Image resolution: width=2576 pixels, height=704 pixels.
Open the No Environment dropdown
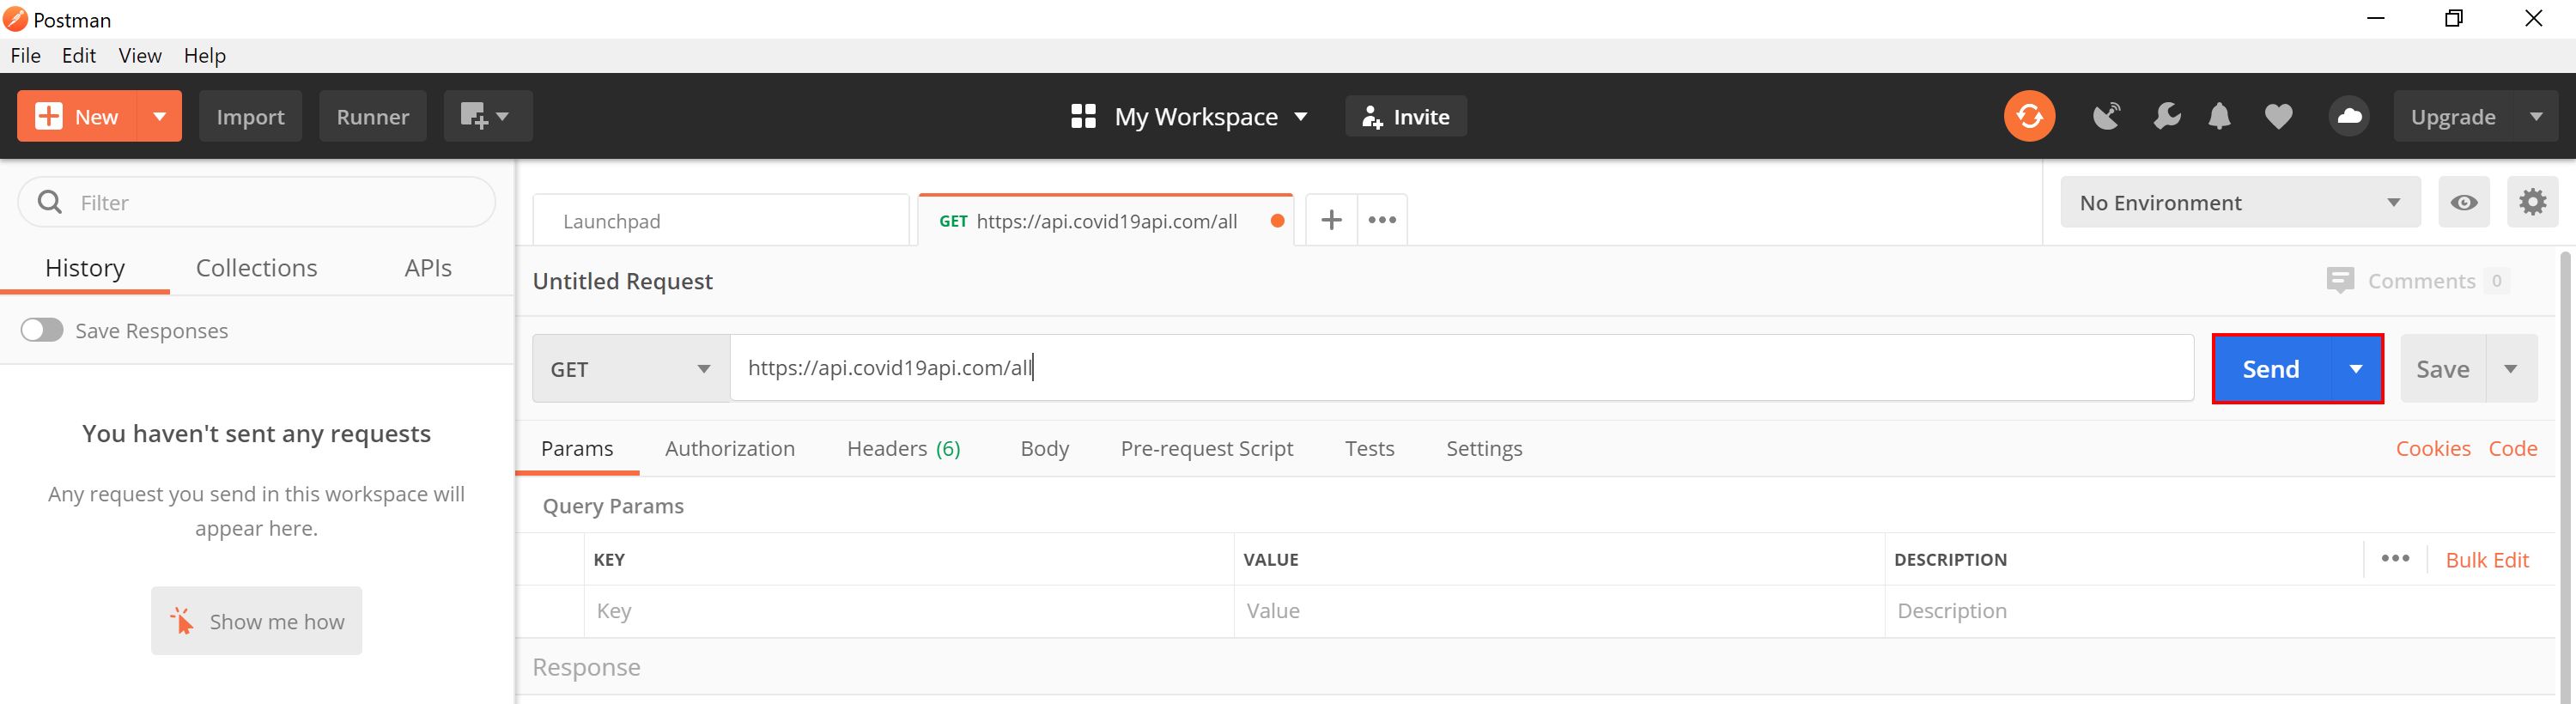point(2239,203)
